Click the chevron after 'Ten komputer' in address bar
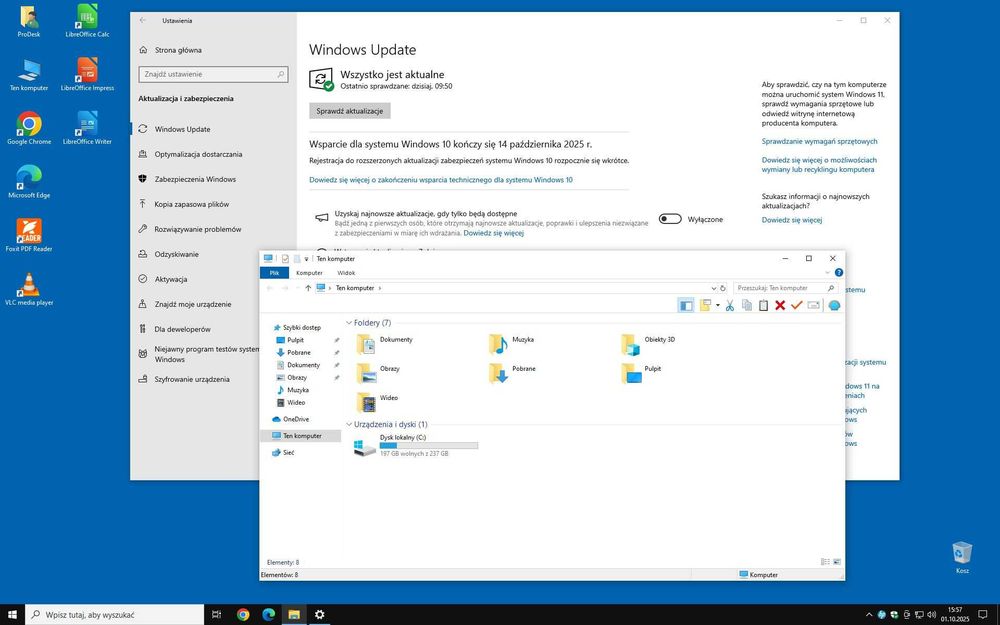The height and width of the screenshot is (625, 1000). [x=380, y=288]
